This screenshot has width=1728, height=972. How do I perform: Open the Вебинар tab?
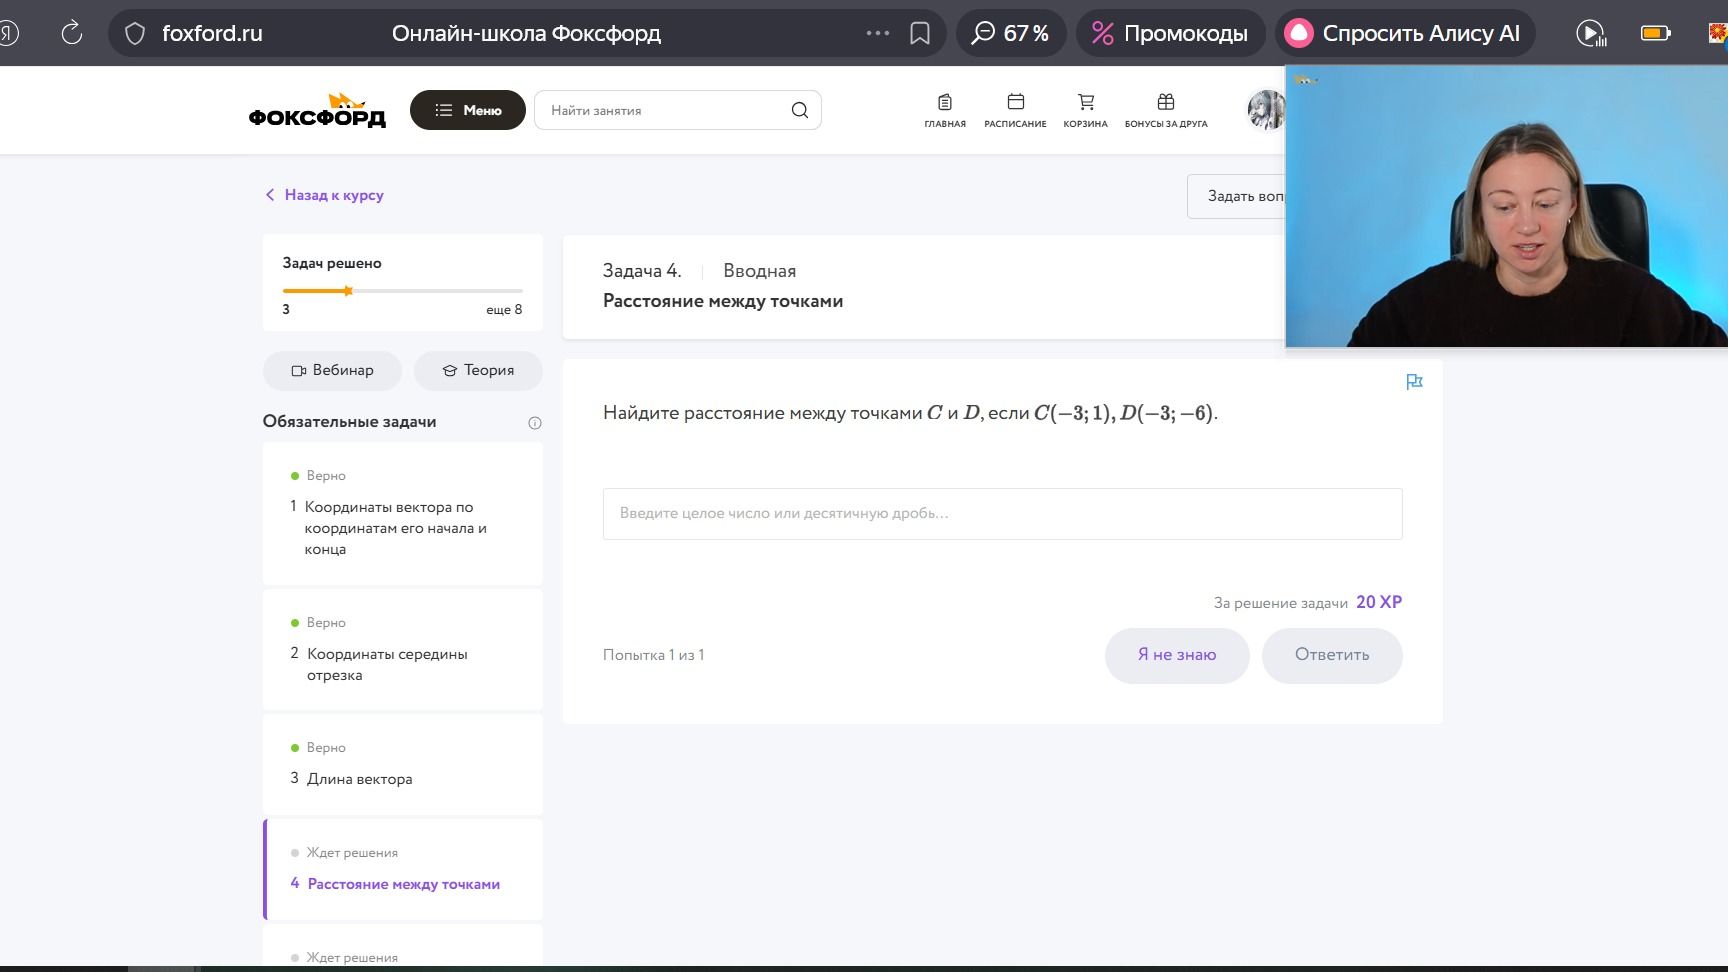point(332,370)
